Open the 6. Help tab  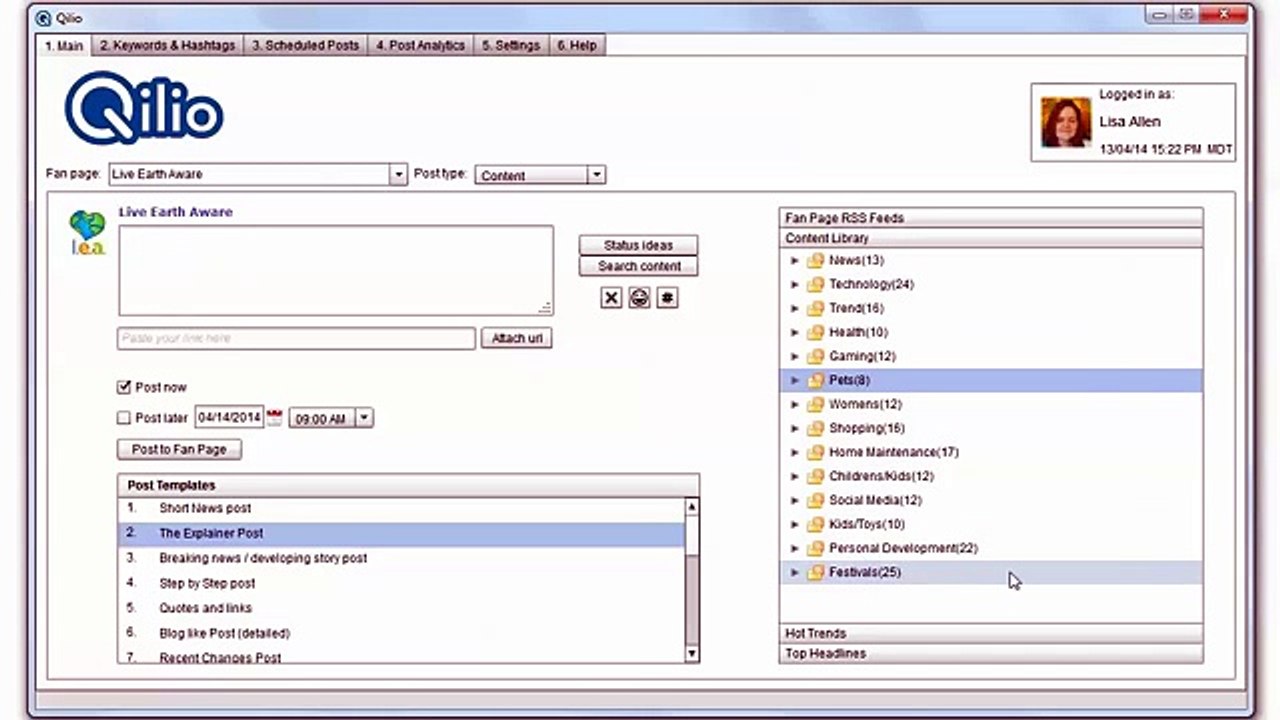[x=577, y=45]
